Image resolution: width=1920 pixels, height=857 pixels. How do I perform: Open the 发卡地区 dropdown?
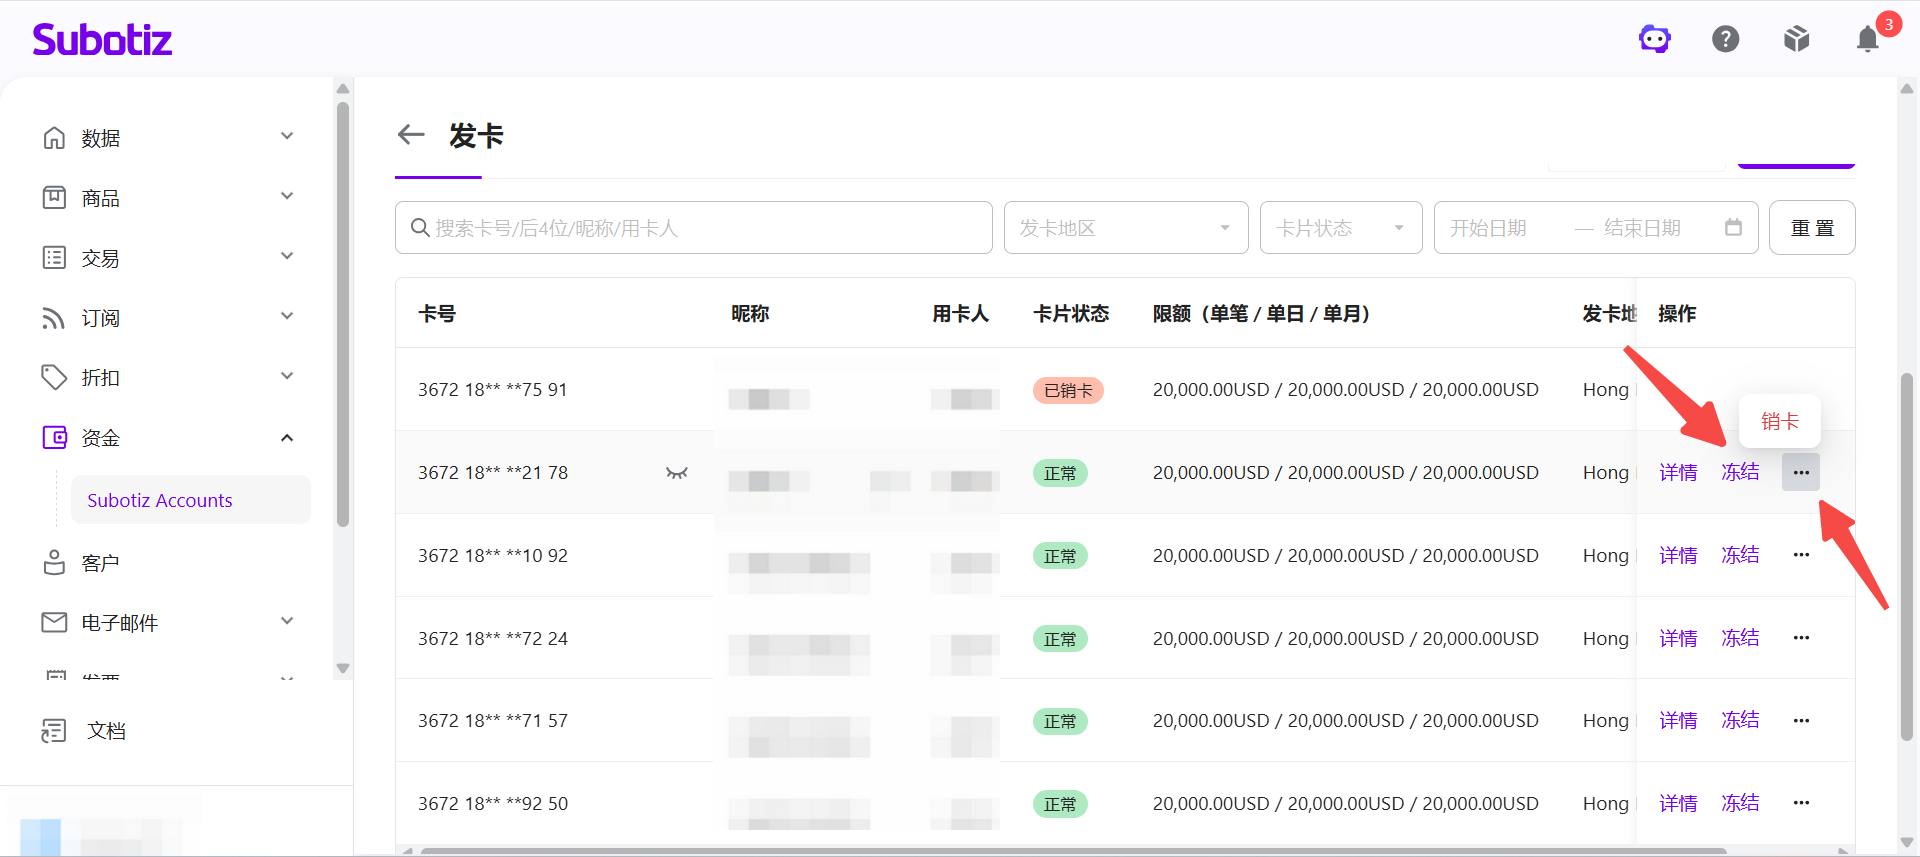tap(1126, 228)
